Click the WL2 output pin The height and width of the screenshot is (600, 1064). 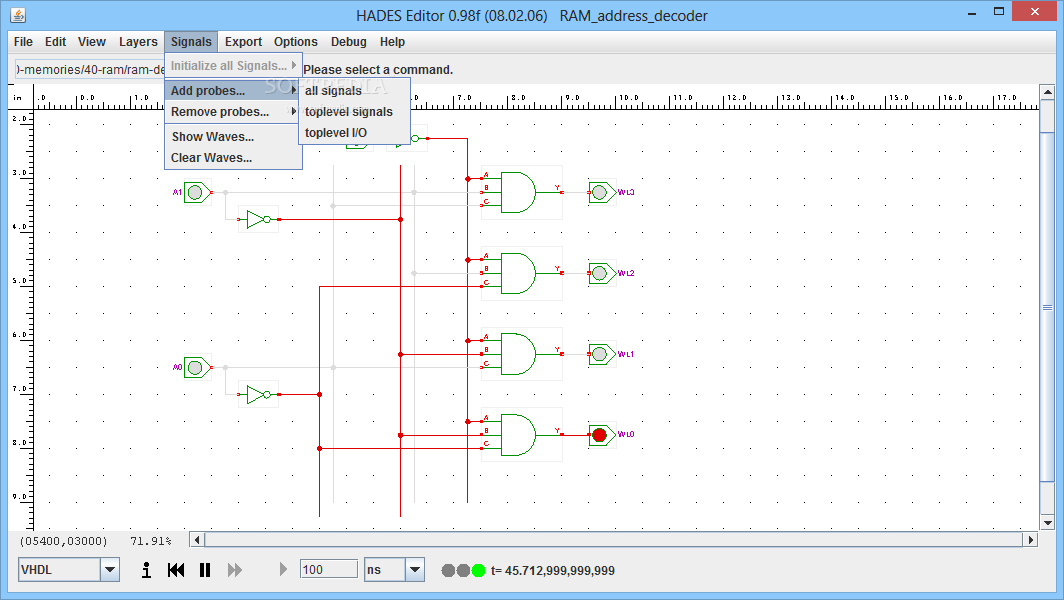[601, 274]
